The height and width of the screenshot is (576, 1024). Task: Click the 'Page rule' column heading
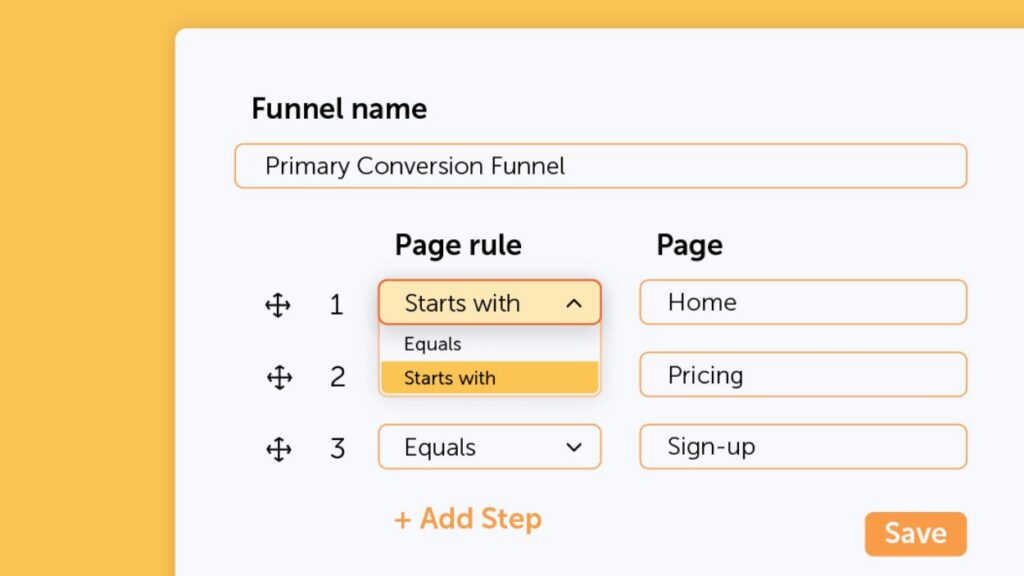pos(458,245)
